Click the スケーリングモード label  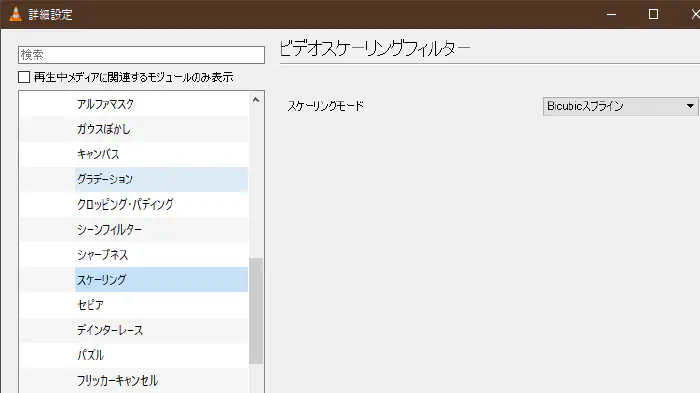click(x=325, y=106)
